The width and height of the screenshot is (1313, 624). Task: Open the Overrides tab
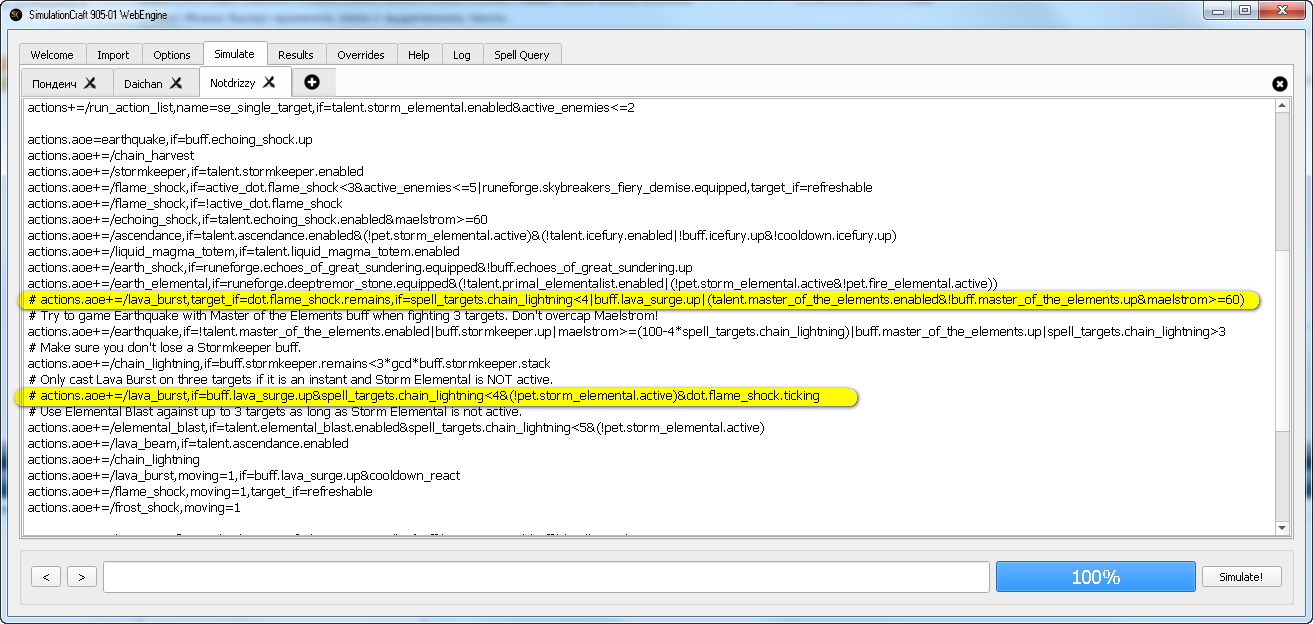(x=361, y=55)
